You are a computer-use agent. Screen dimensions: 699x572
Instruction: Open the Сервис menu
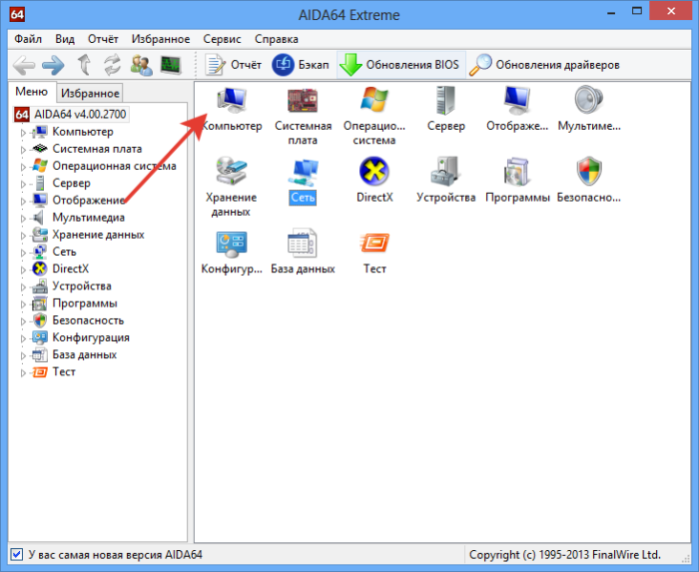coord(222,39)
